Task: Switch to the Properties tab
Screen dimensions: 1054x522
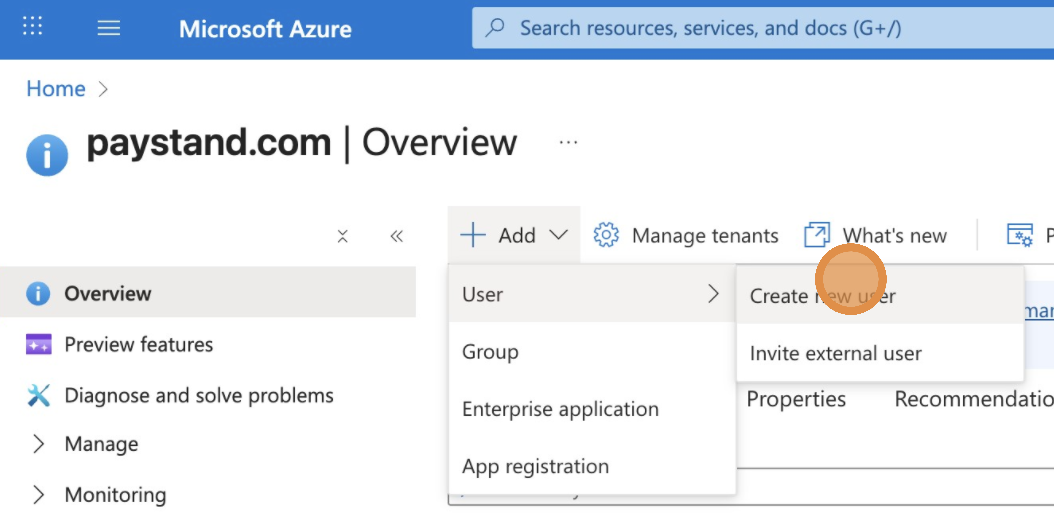Action: pyautogui.click(x=796, y=399)
